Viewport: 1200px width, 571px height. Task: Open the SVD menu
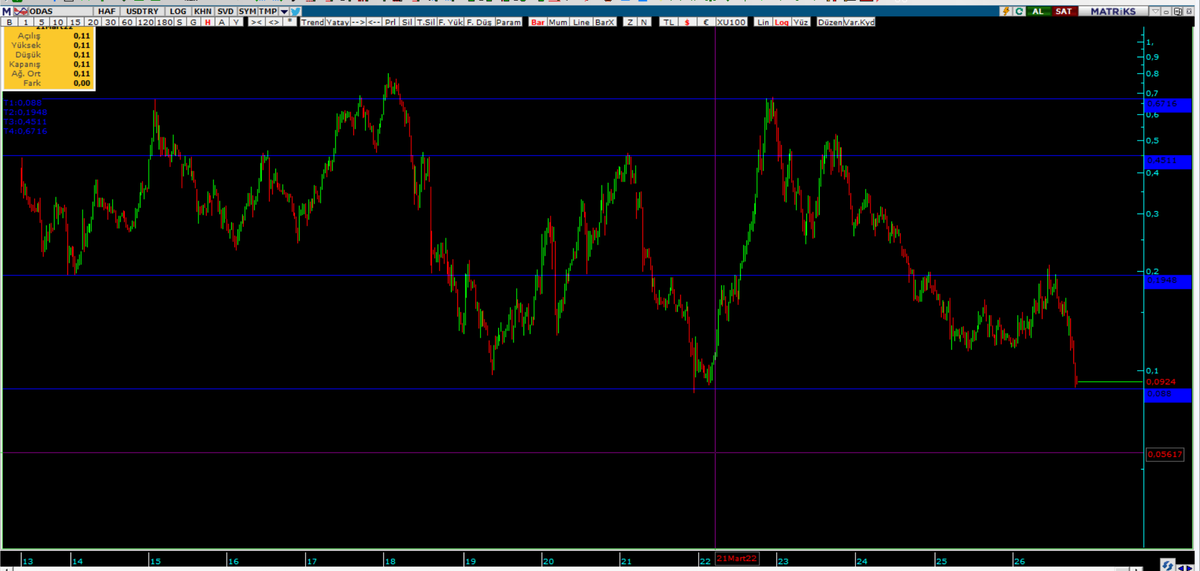(226, 11)
